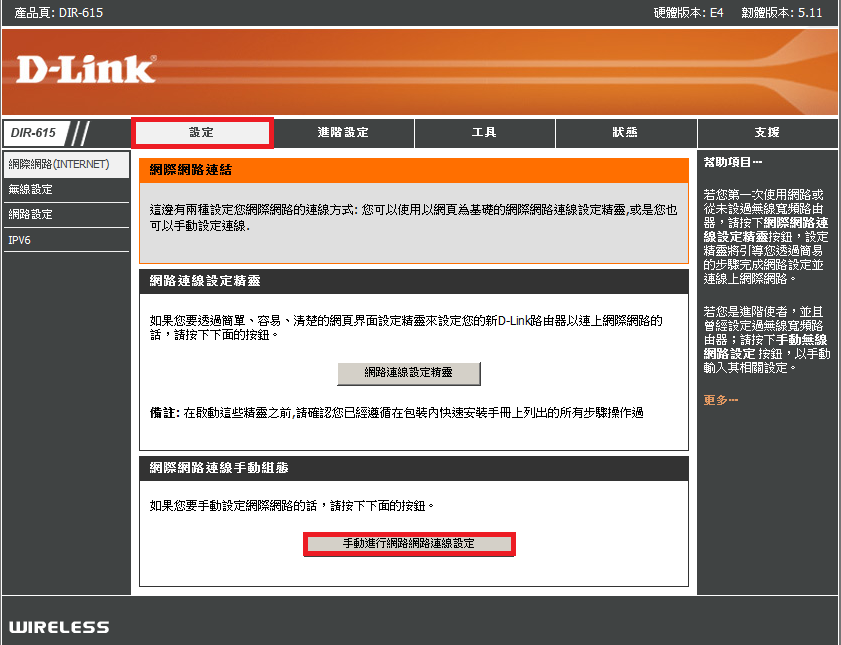Click the 幫助項目 heading in right panel
This screenshot has width=841, height=645.
[733, 162]
